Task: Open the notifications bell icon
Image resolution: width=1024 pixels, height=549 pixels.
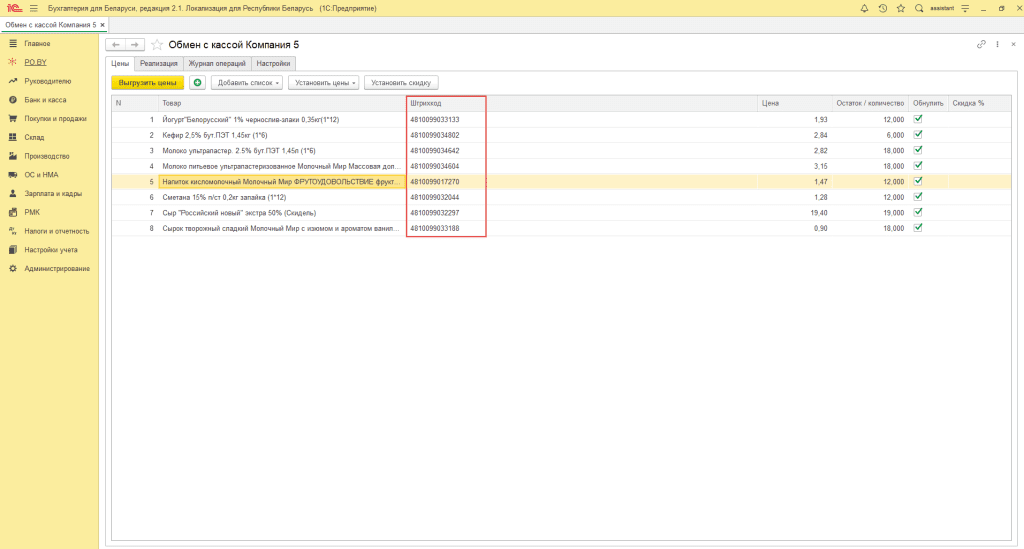Action: (864, 8)
